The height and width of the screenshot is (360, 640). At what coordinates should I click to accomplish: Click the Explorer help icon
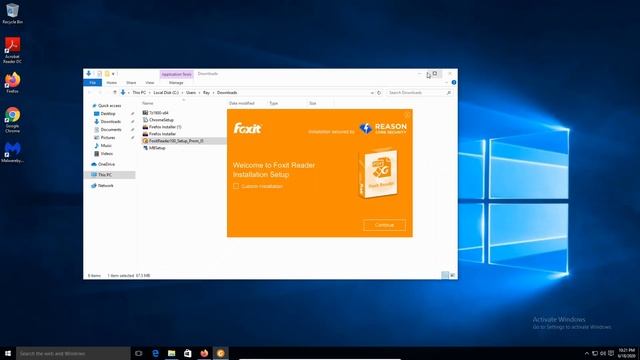coord(454,82)
